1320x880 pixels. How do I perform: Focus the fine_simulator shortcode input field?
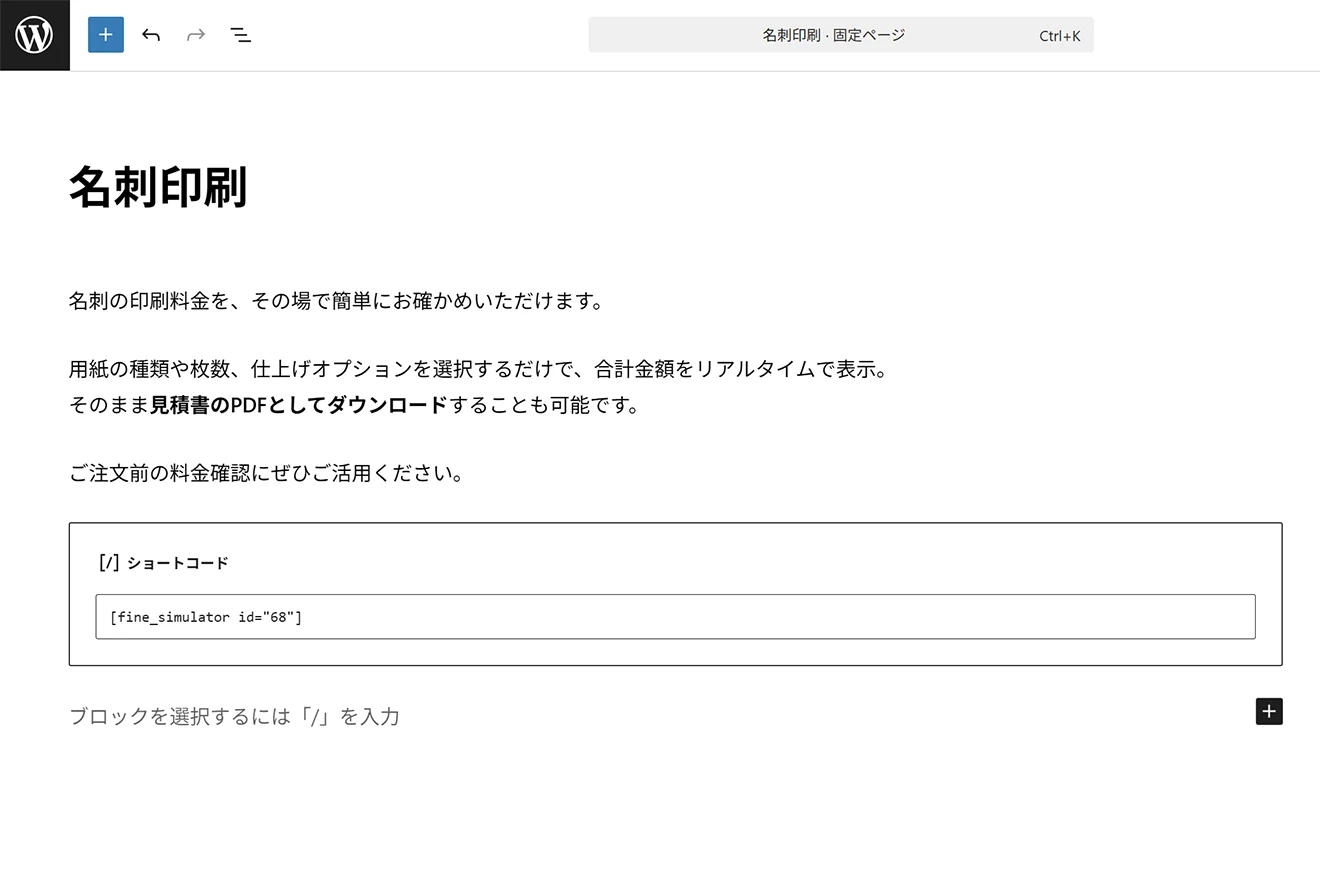675,617
